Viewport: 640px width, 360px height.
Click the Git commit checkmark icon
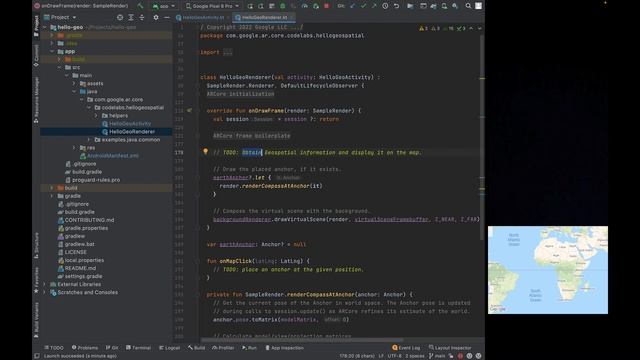click(363, 6)
